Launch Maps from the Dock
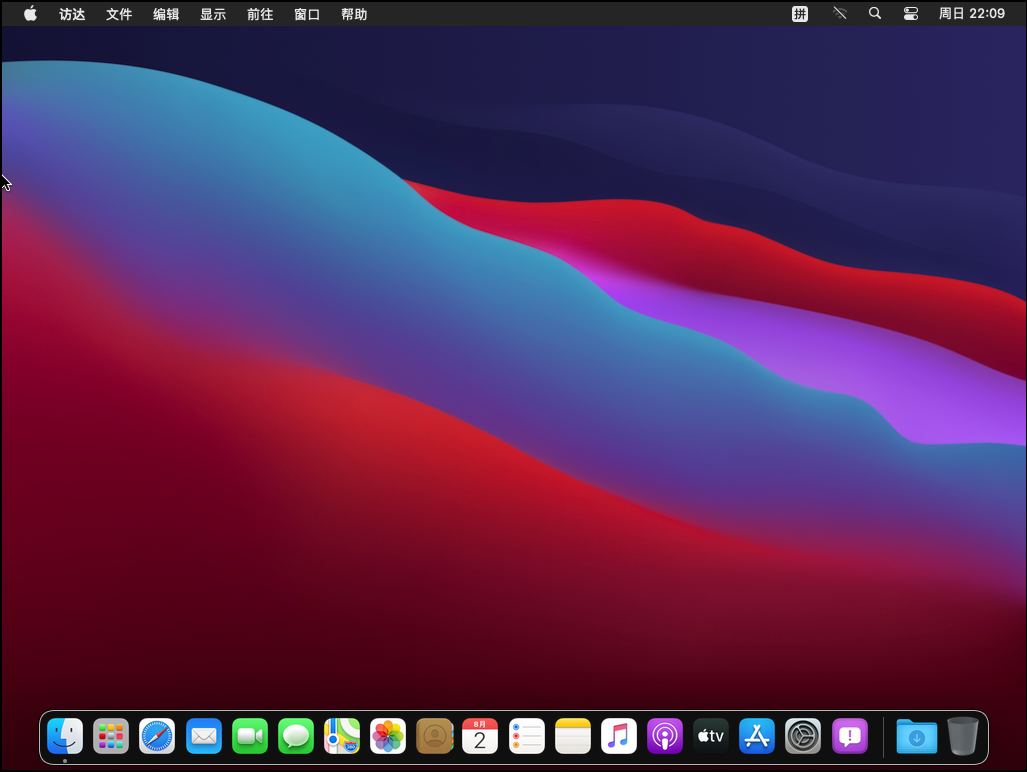Screen dimensions: 1027x772 point(342,736)
